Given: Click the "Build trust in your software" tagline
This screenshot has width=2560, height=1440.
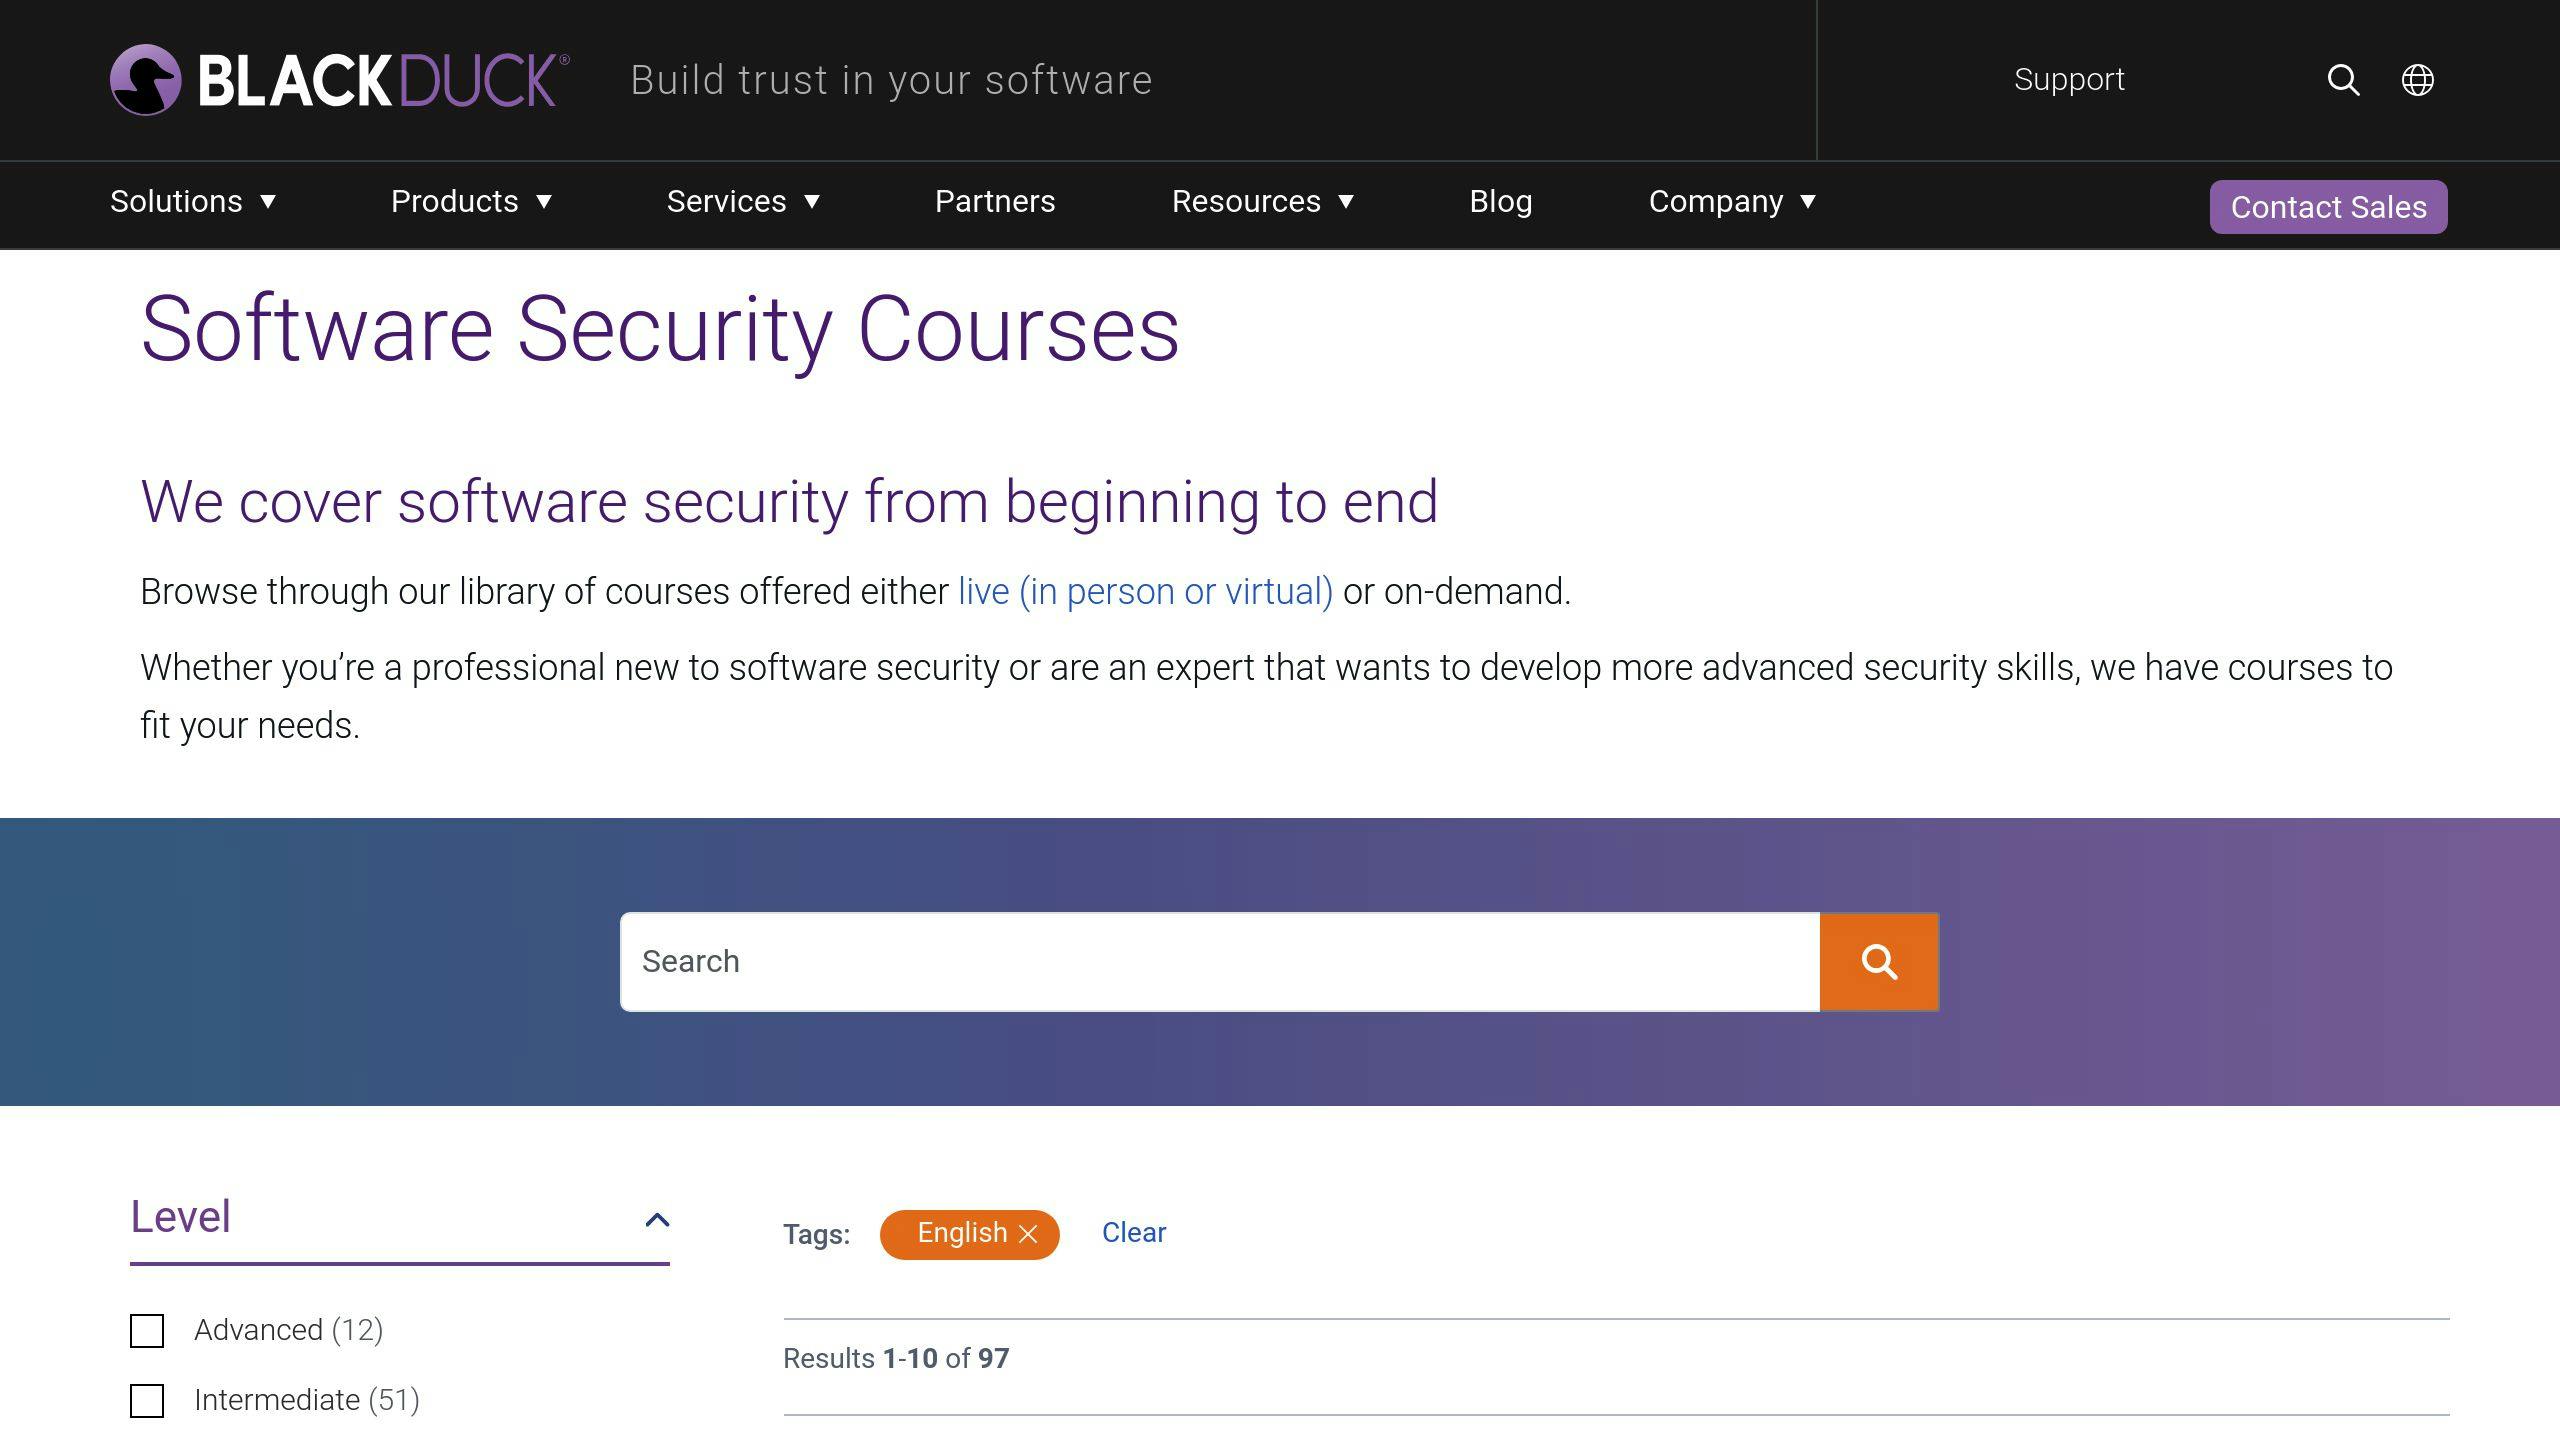Looking at the screenshot, I should coord(891,80).
